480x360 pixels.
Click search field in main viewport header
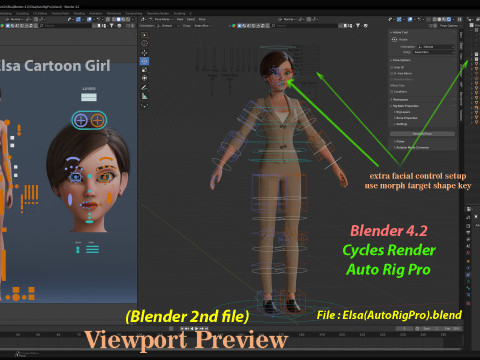[x=305, y=25]
